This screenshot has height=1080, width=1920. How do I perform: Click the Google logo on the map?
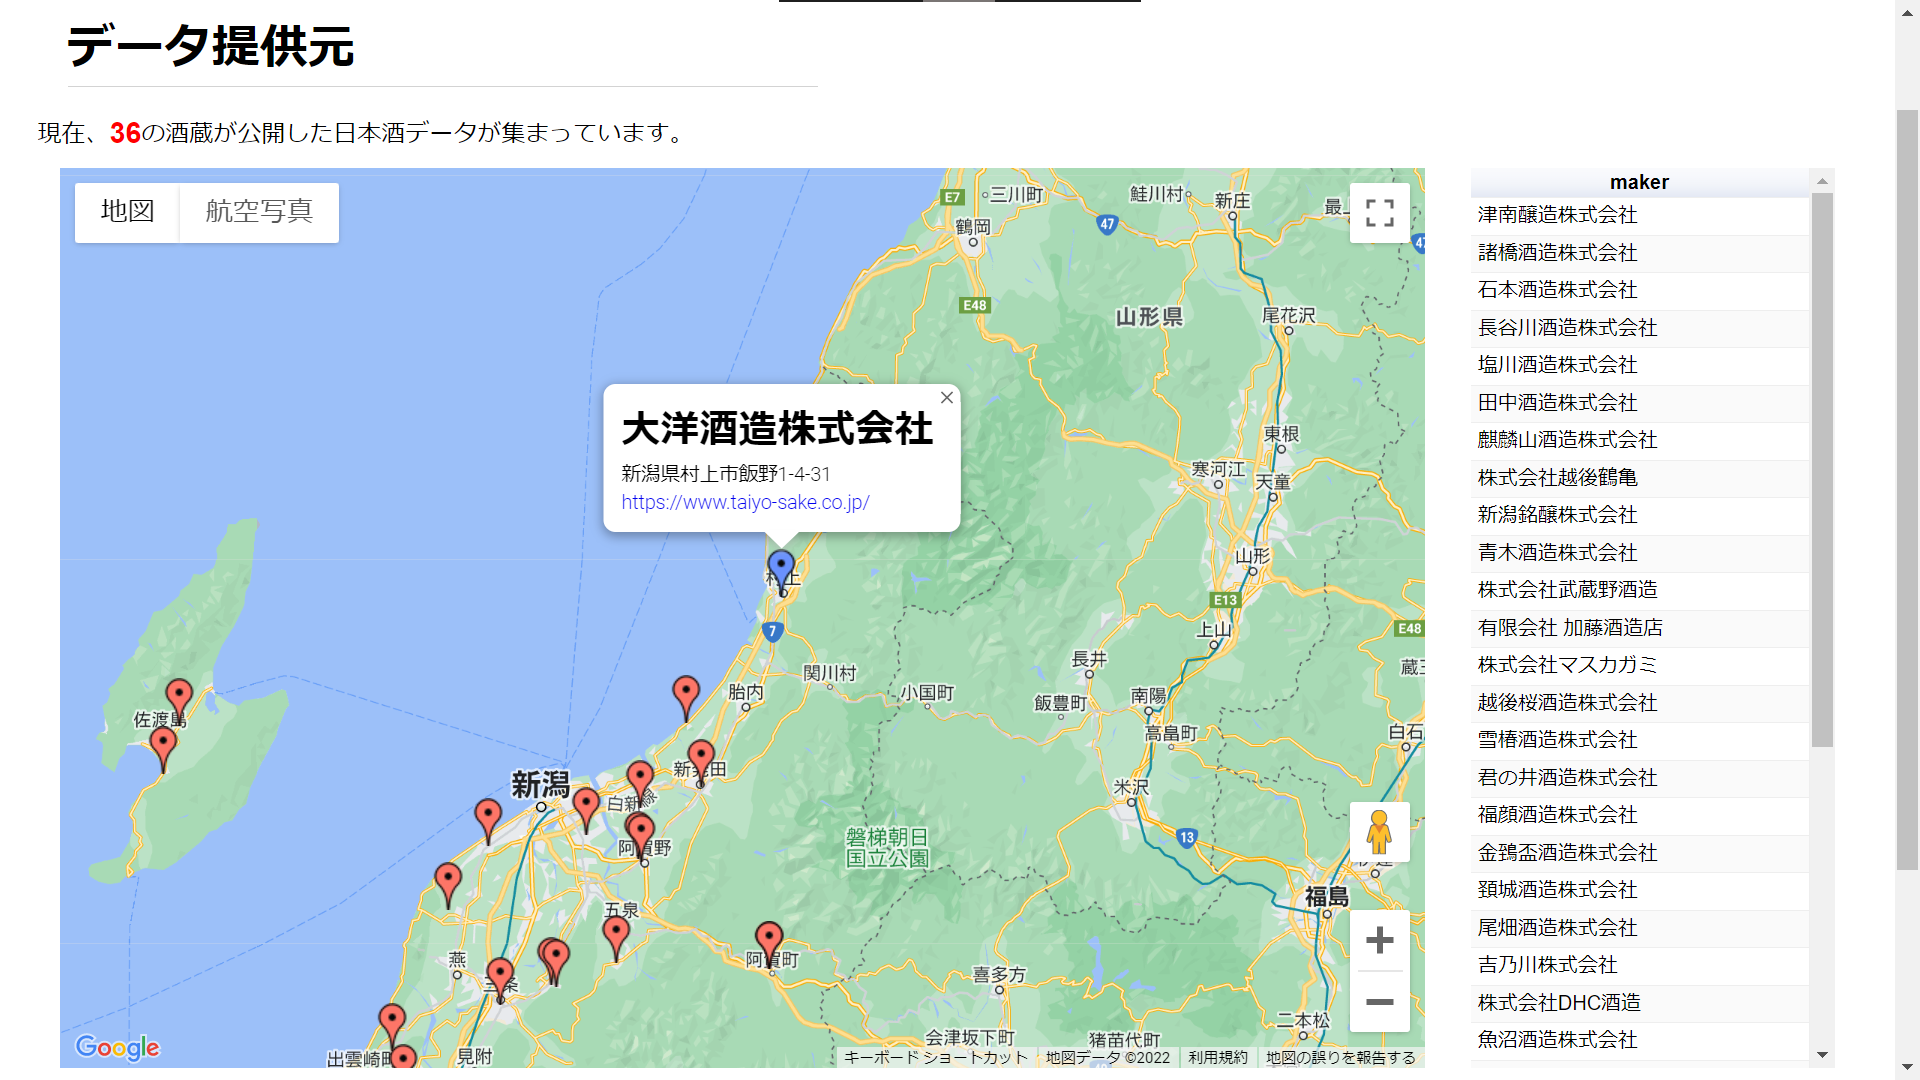pos(119,1048)
